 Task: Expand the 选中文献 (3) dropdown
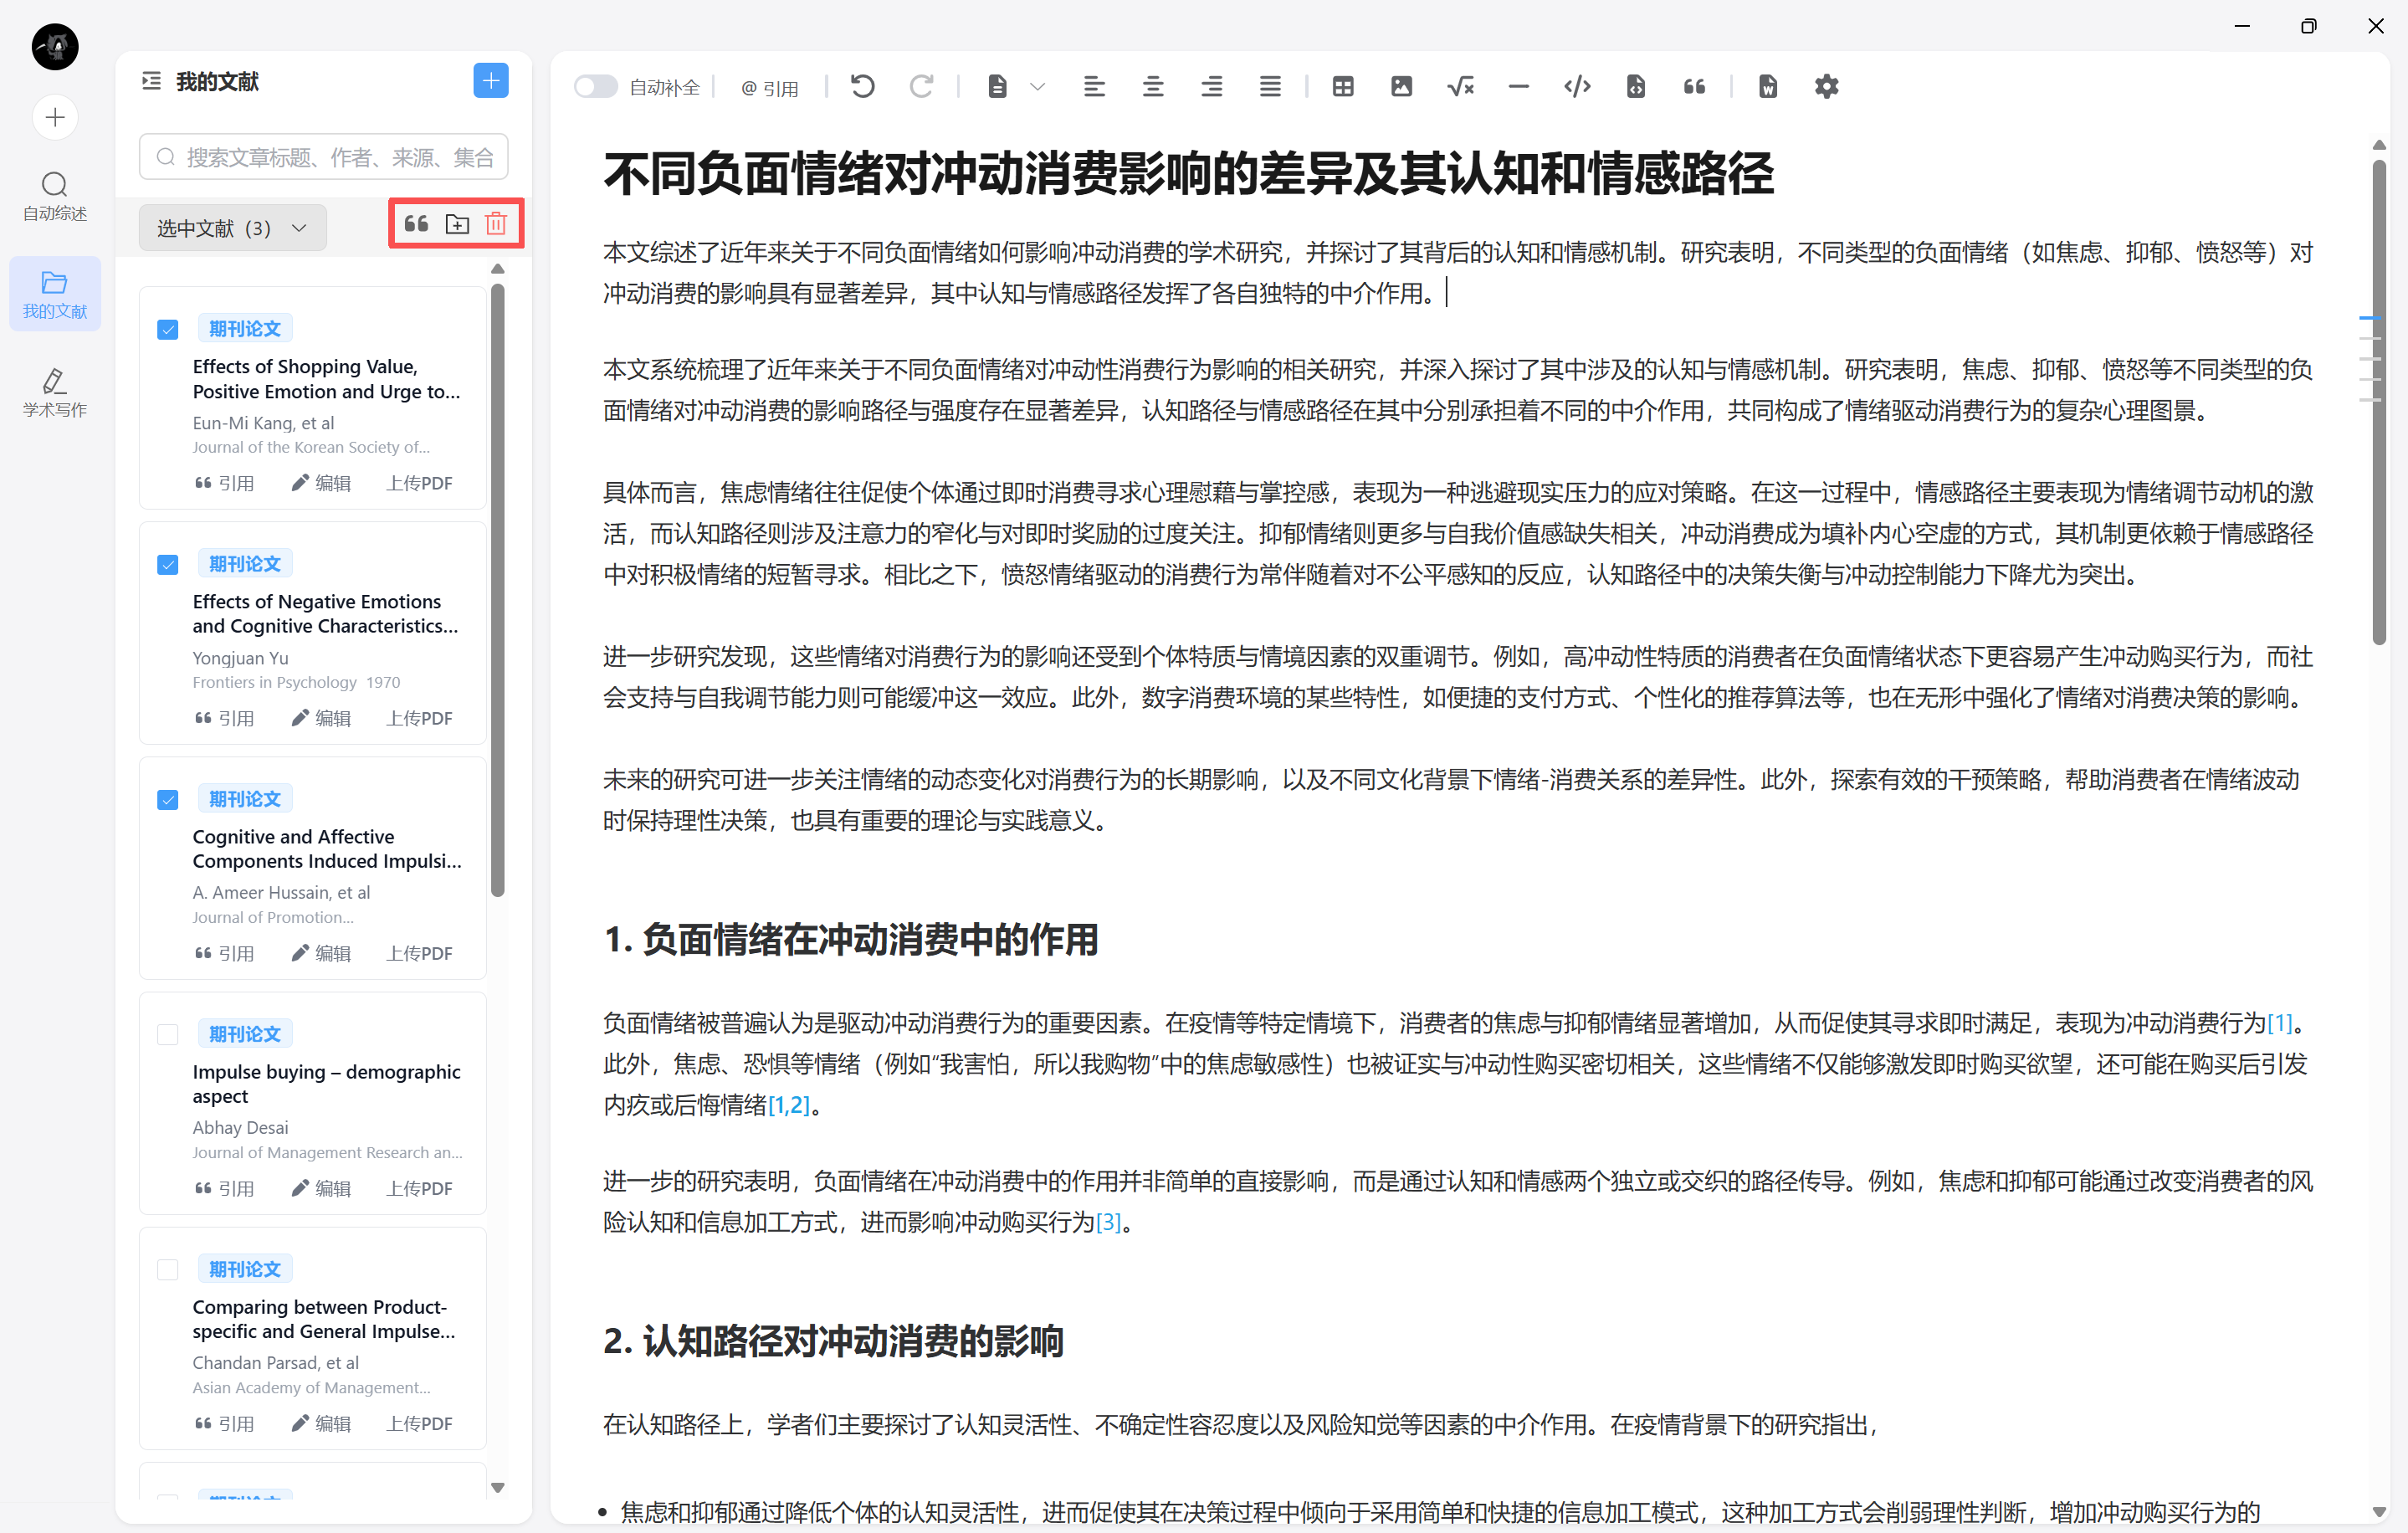[x=232, y=228]
